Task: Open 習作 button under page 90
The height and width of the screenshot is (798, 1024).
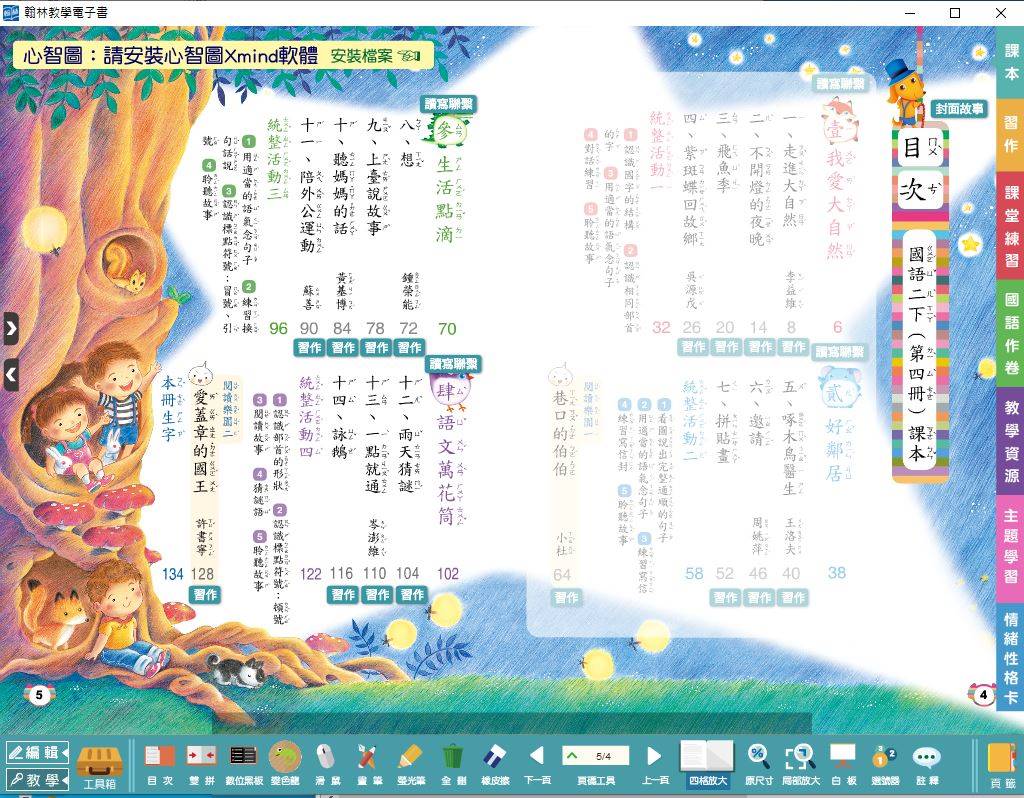Action: [310, 347]
